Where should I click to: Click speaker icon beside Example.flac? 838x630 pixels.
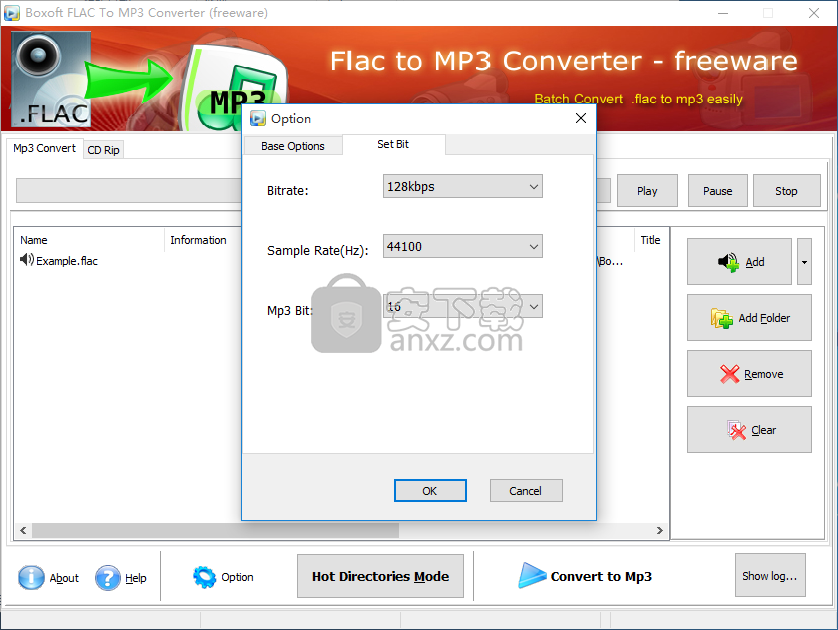[x=27, y=260]
